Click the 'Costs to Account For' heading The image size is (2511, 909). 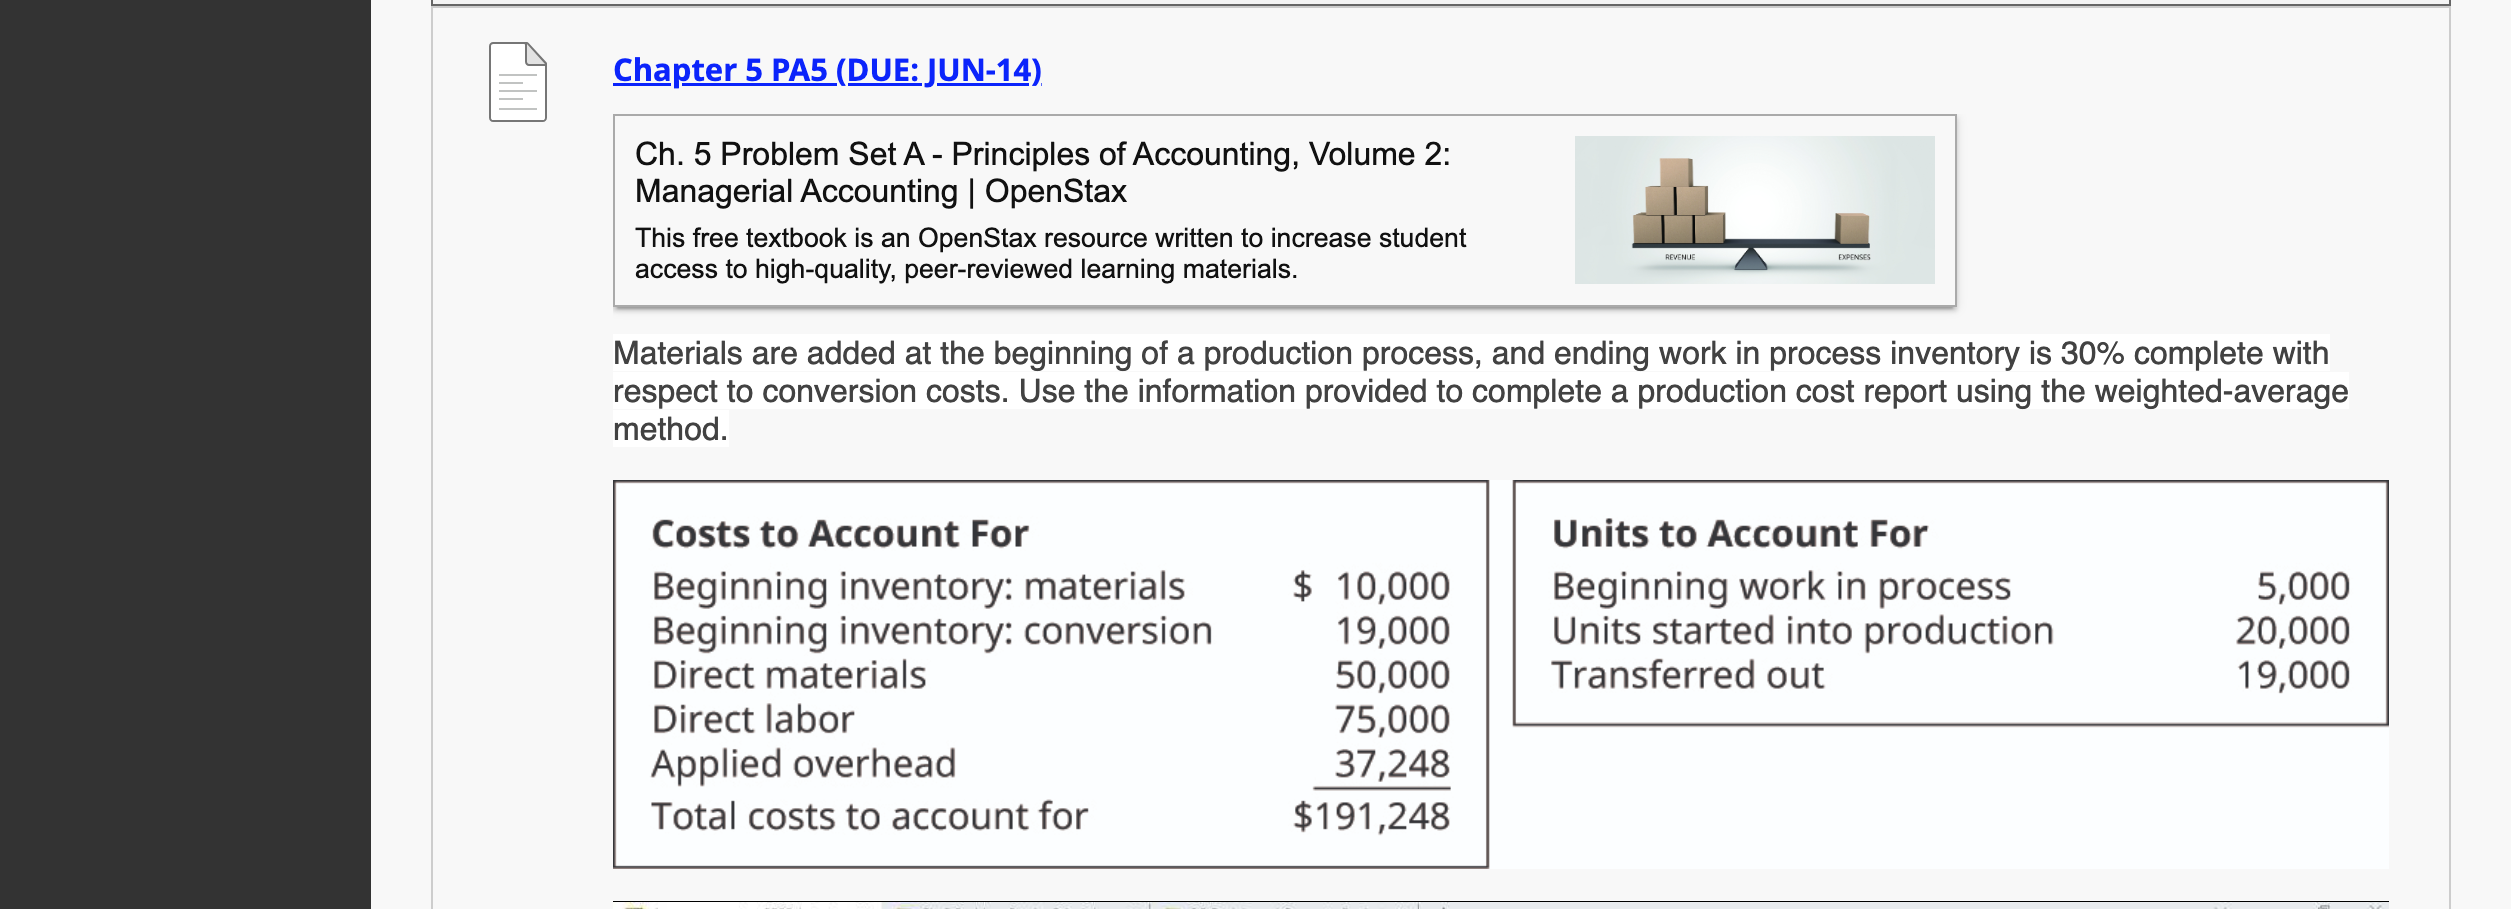coord(839,534)
